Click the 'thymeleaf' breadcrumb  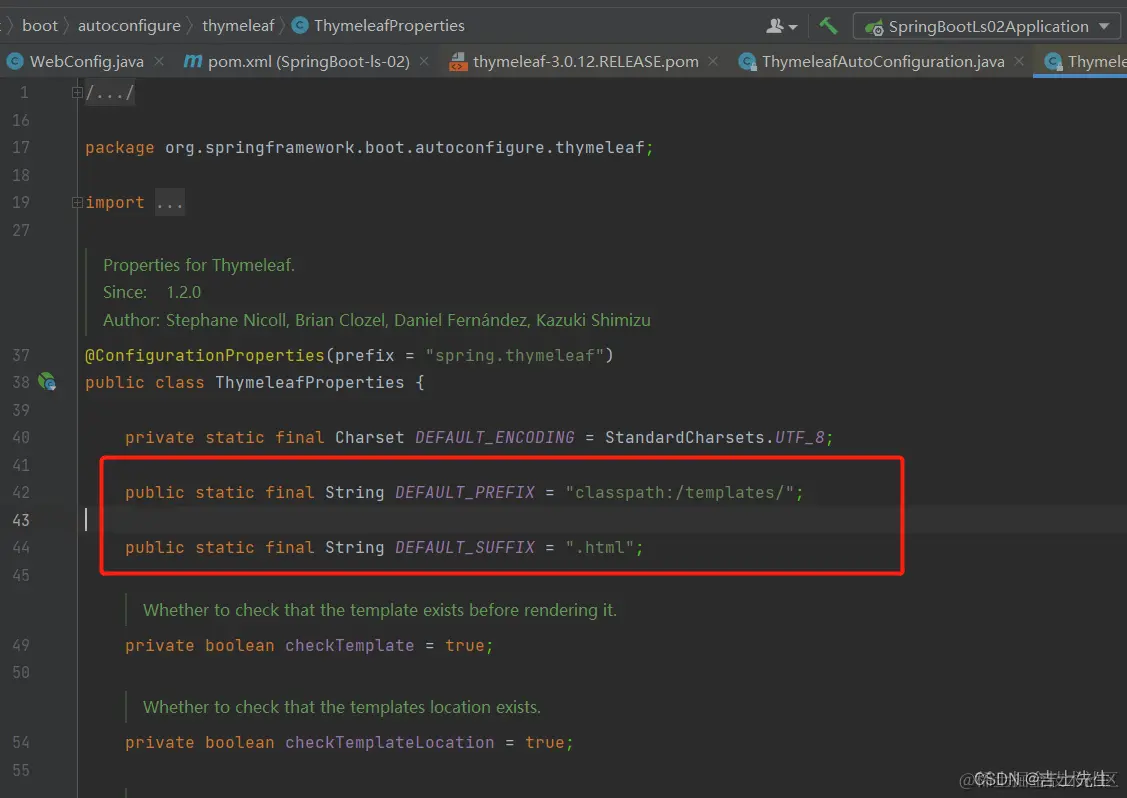[x=238, y=26]
